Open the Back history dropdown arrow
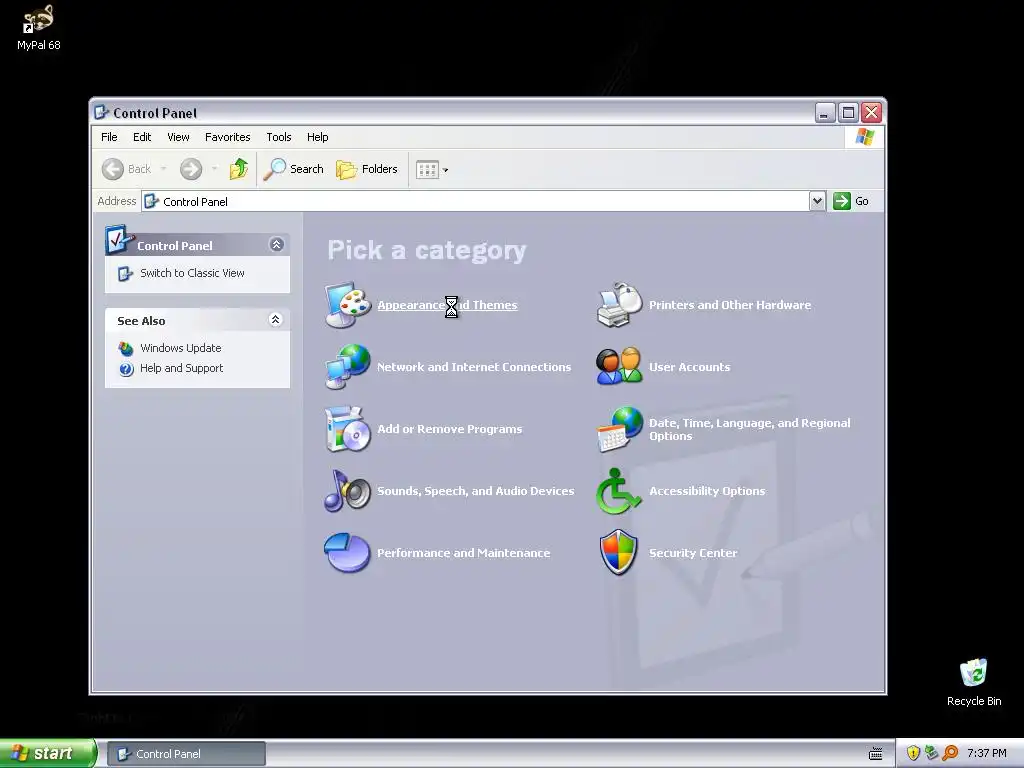The image size is (1024, 768). pos(163,169)
